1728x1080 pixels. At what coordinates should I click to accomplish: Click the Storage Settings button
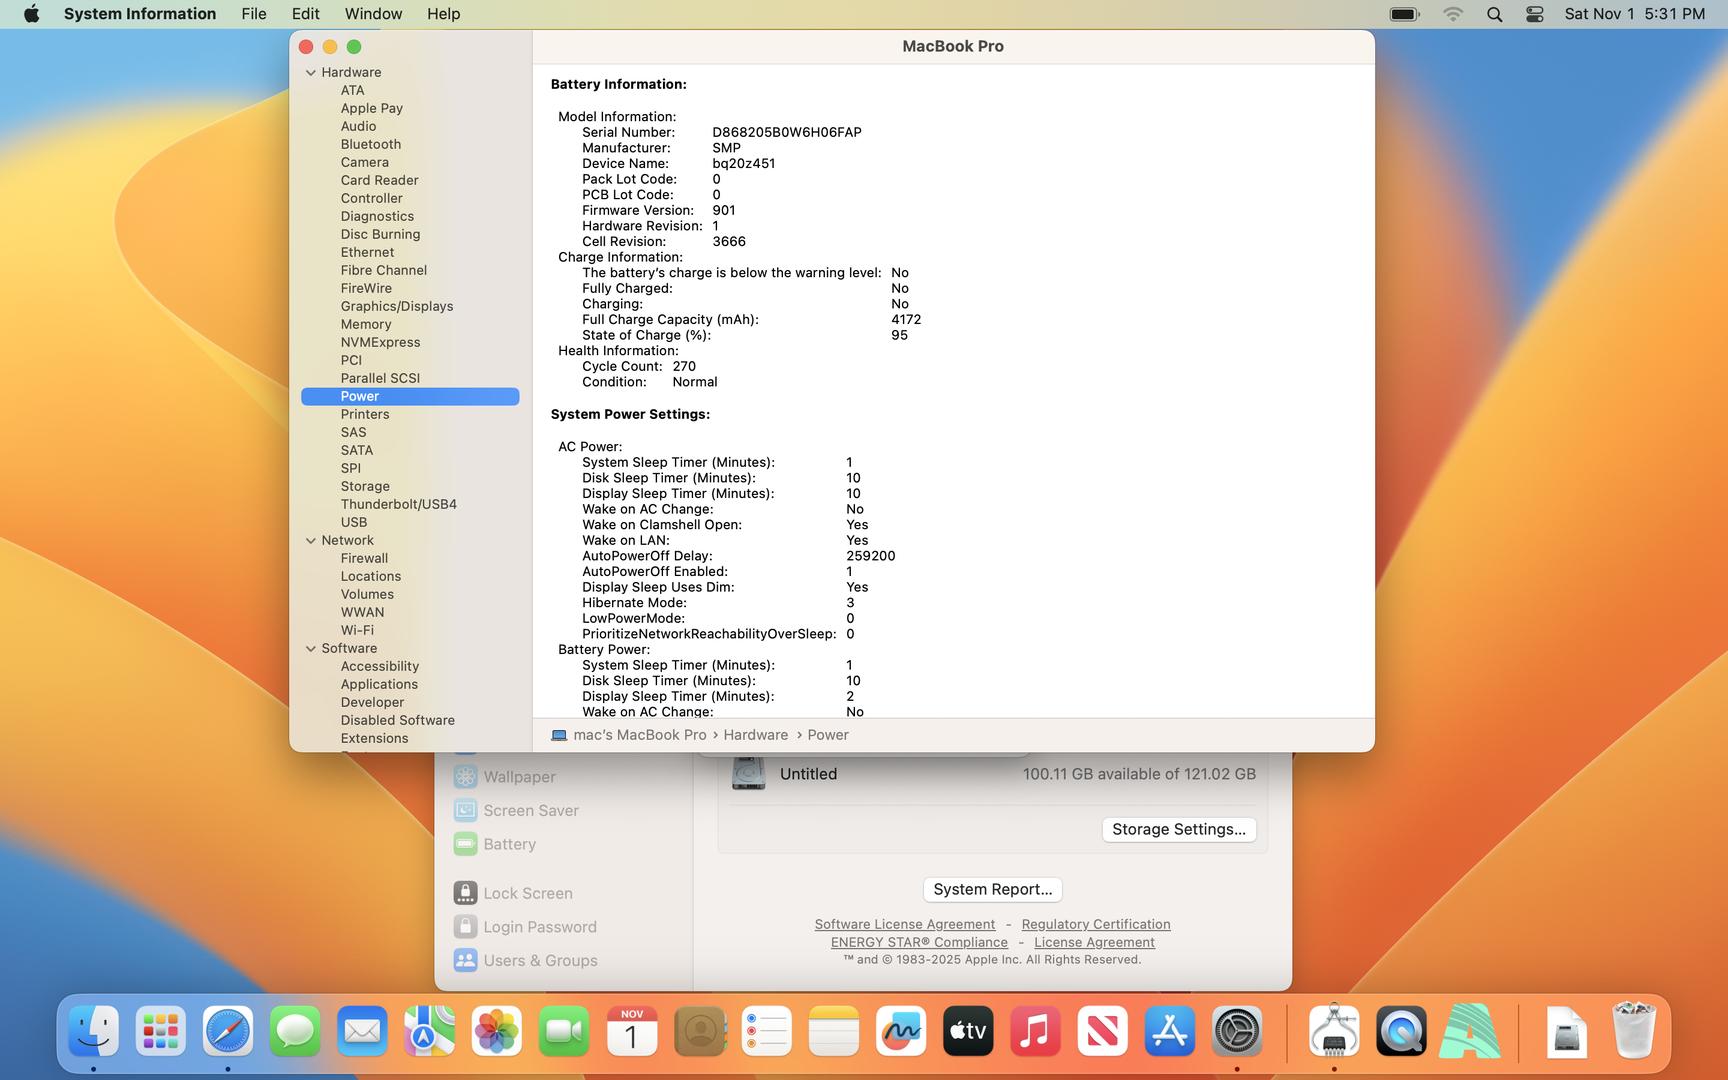click(1178, 829)
